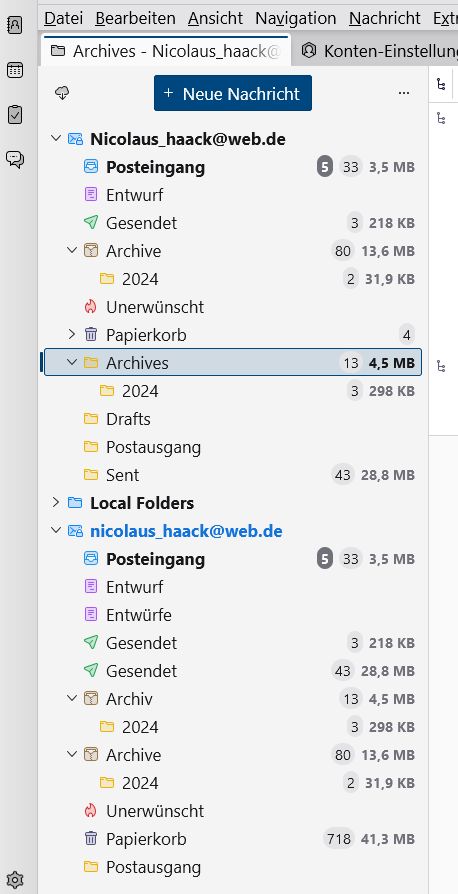
Task: Click the thread icon in message list header
Action: pos(441,84)
